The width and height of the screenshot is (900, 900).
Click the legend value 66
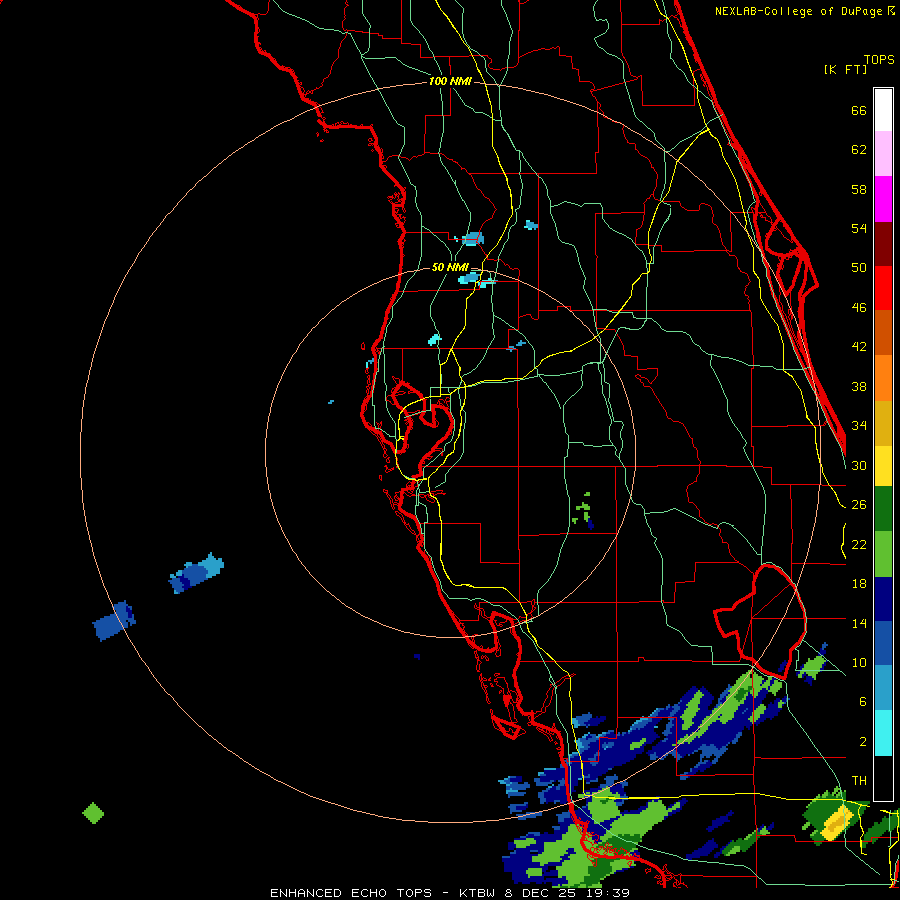pyautogui.click(x=859, y=111)
